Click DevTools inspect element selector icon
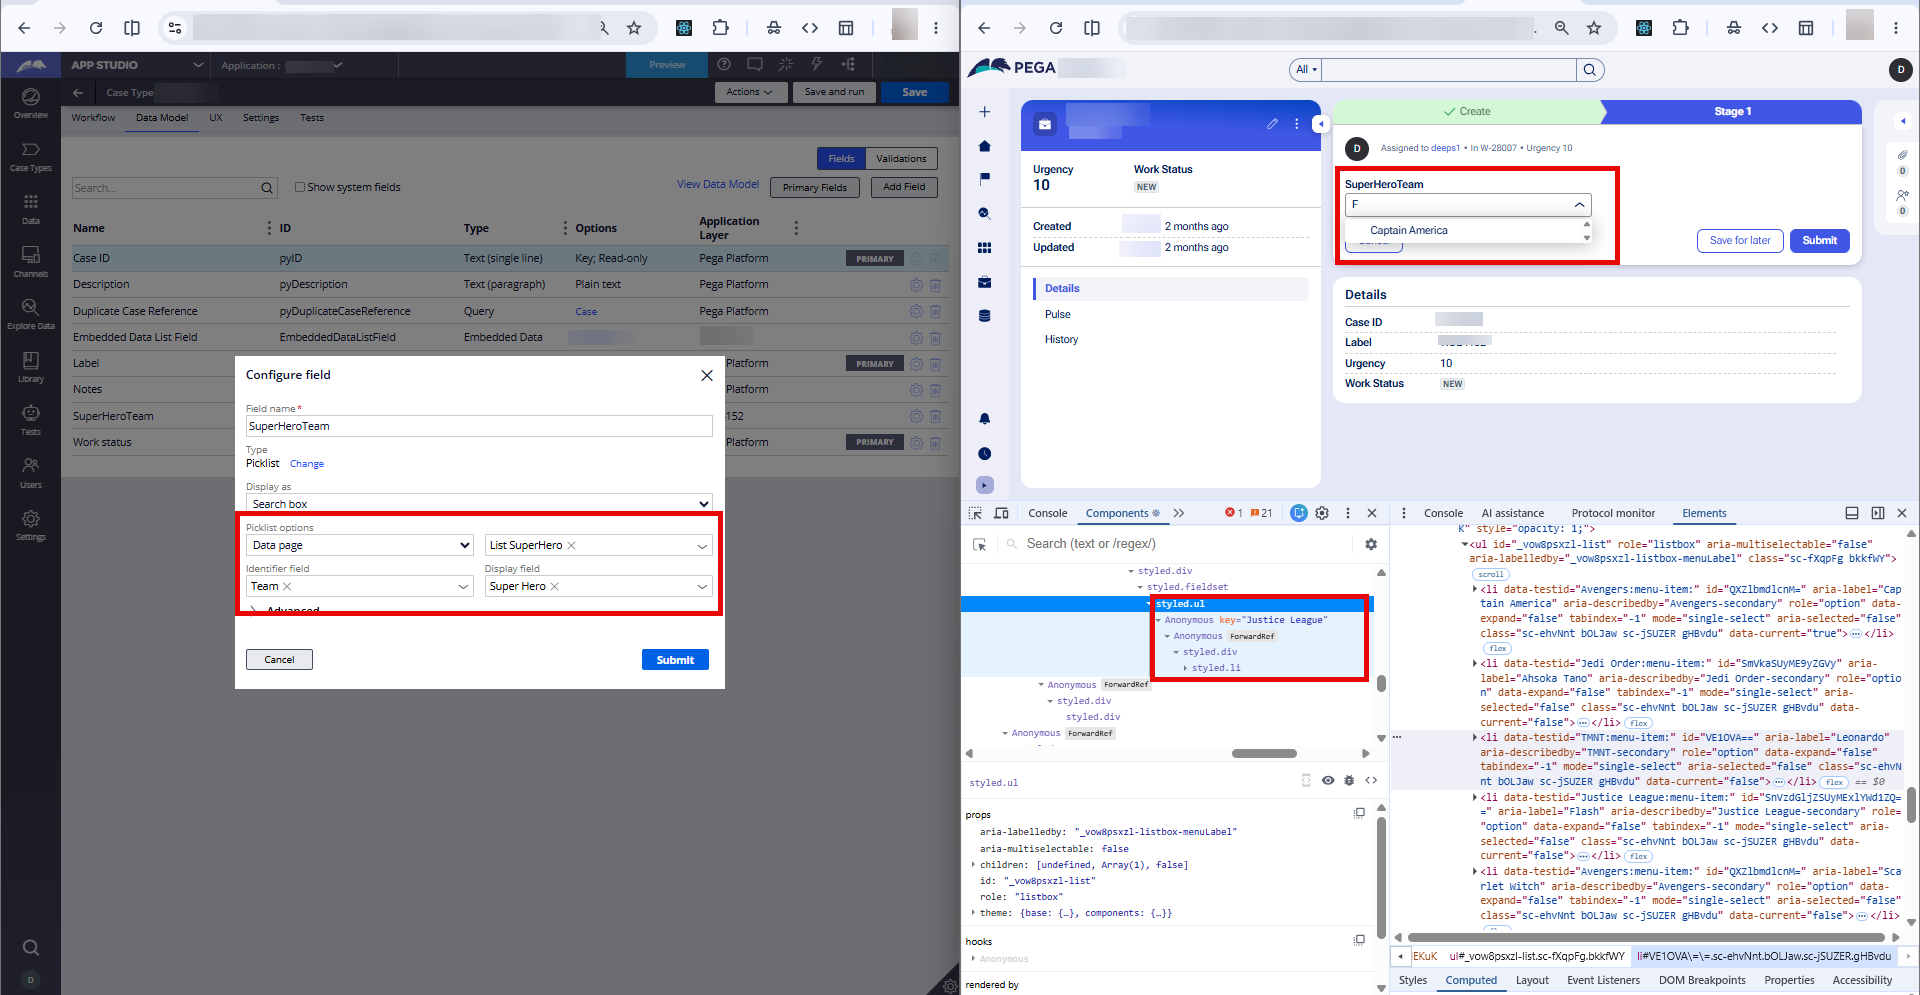This screenshot has height=995, width=1920. coord(975,513)
